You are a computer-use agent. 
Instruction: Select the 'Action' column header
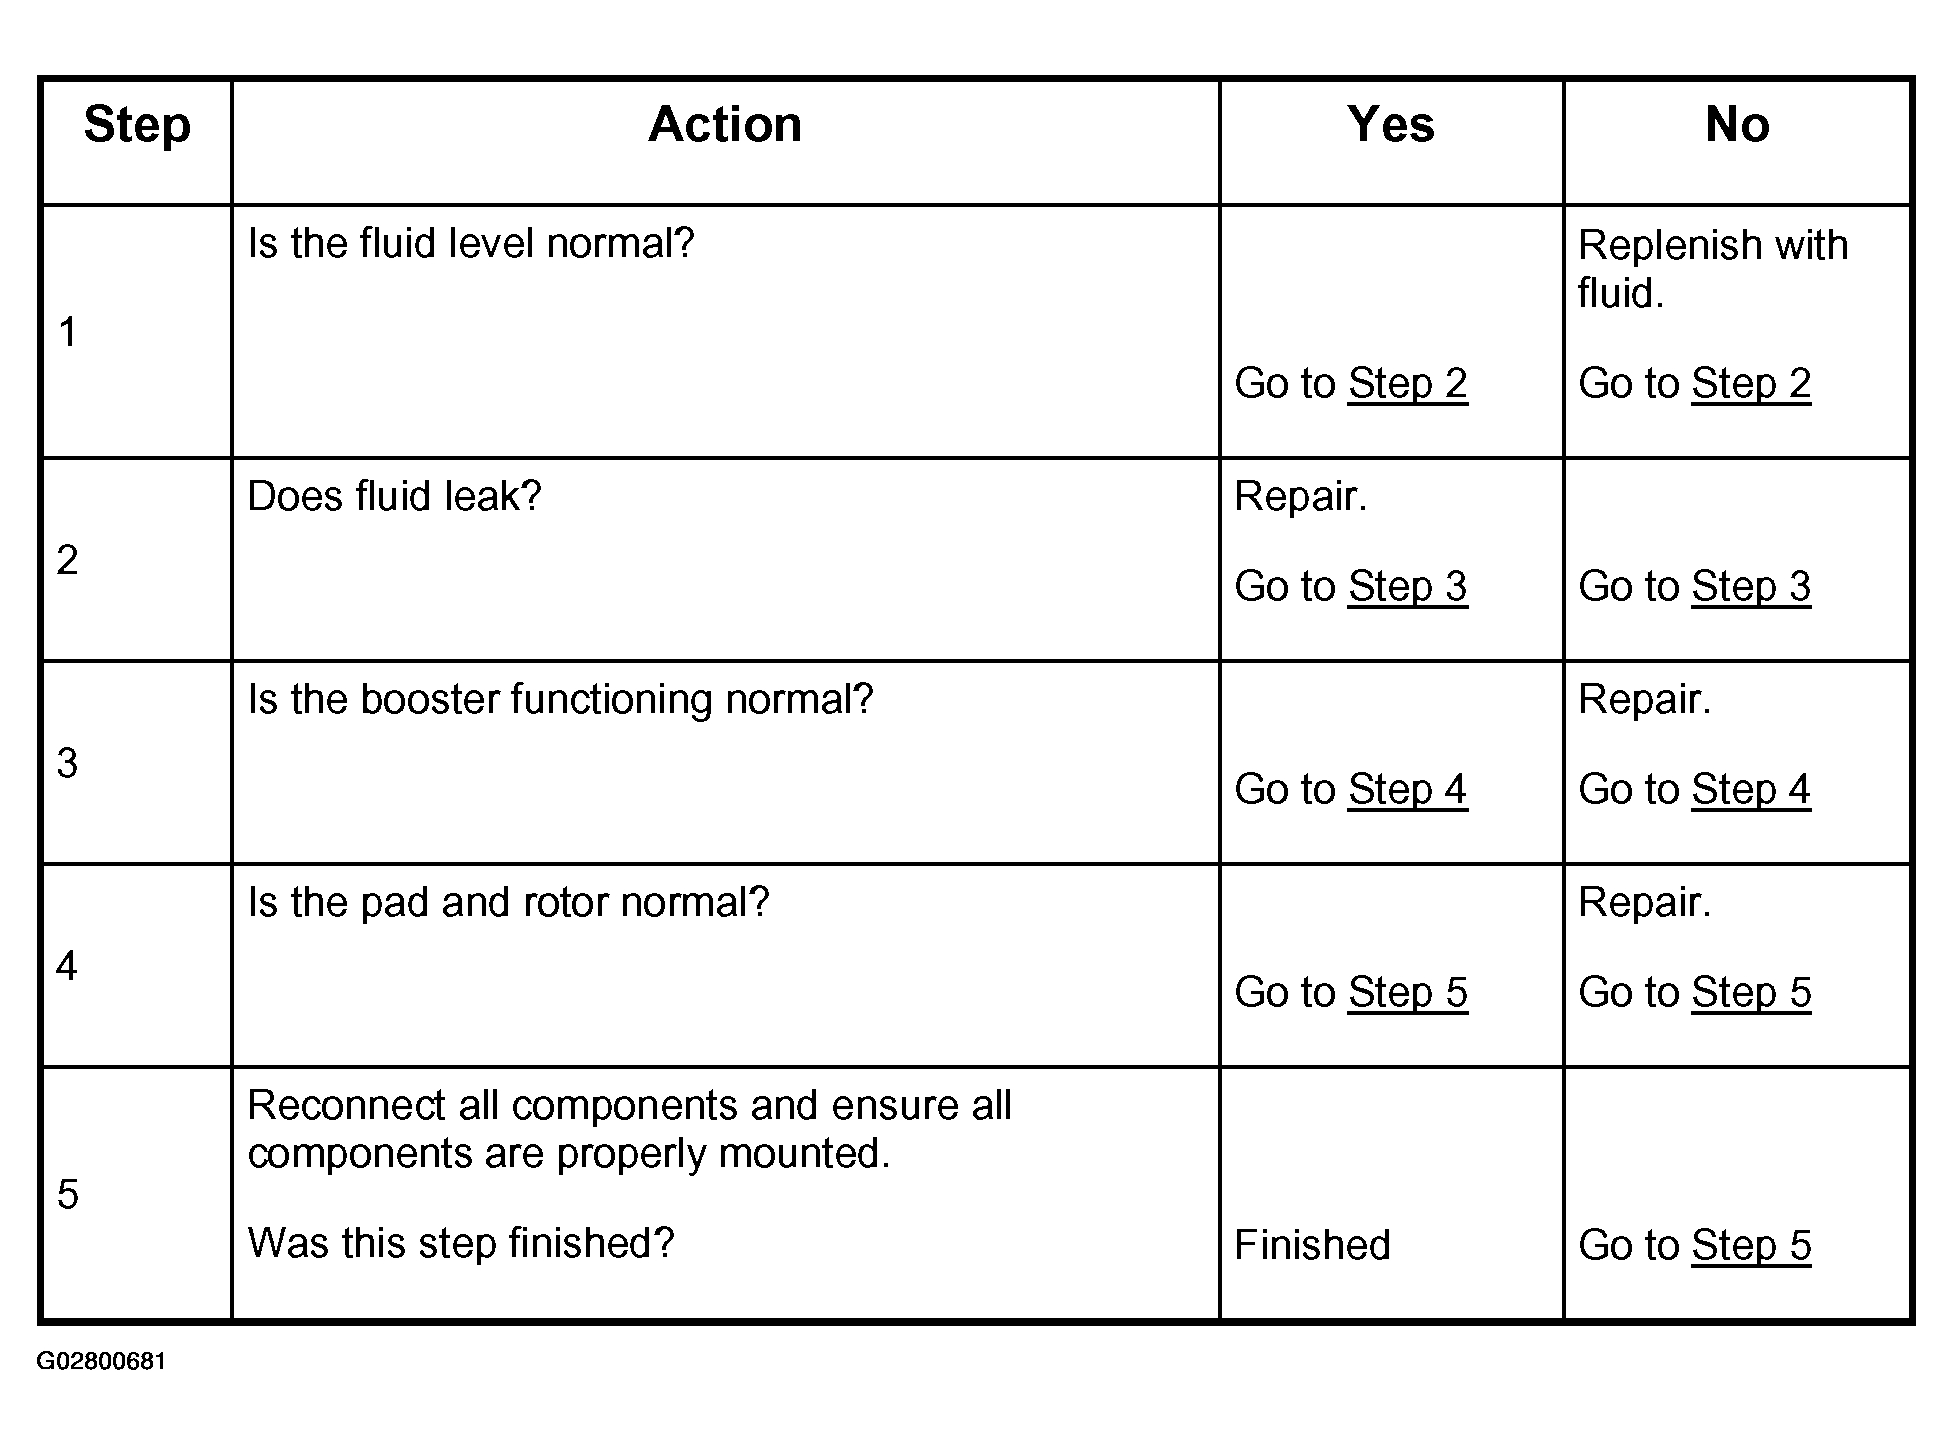tap(725, 125)
